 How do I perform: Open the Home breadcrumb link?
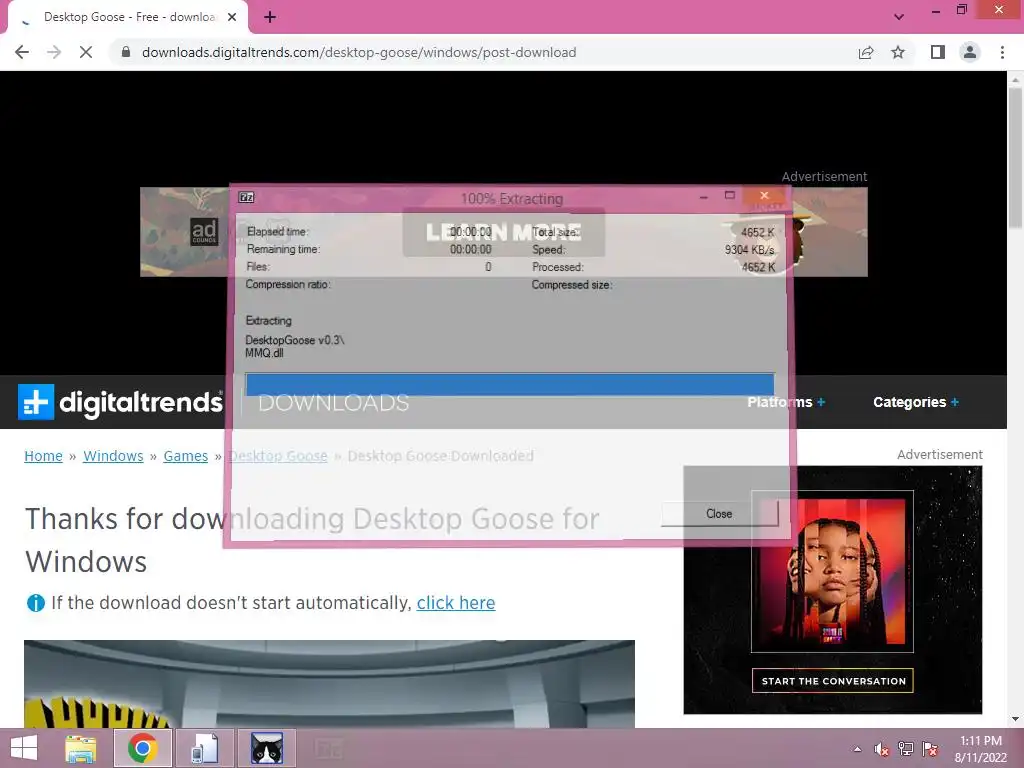point(43,456)
